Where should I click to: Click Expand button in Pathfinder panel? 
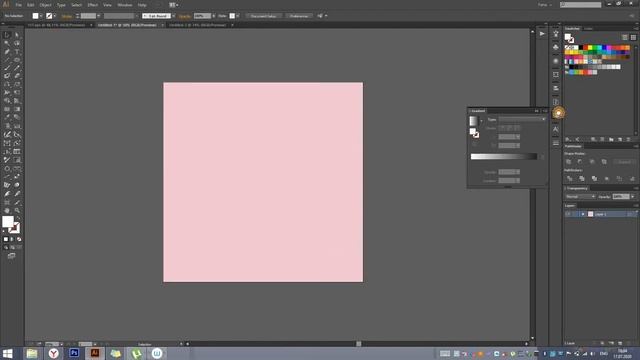(x=624, y=162)
